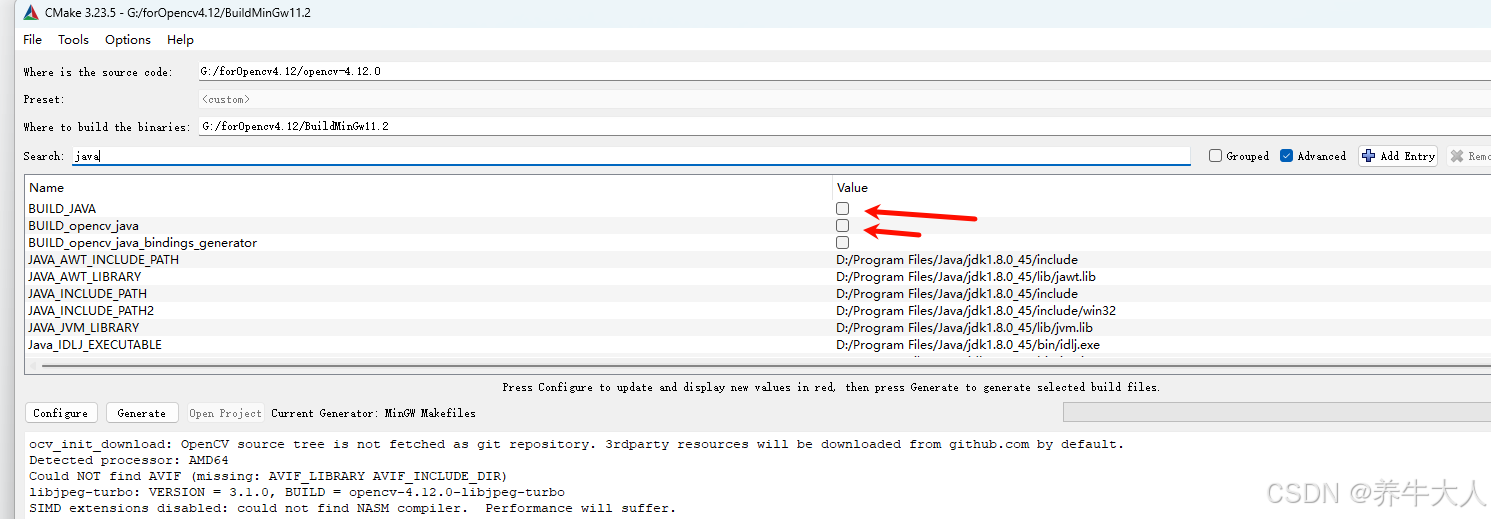The image size is (1491, 519).
Task: Click the Add Entry button label
Action: (1407, 156)
